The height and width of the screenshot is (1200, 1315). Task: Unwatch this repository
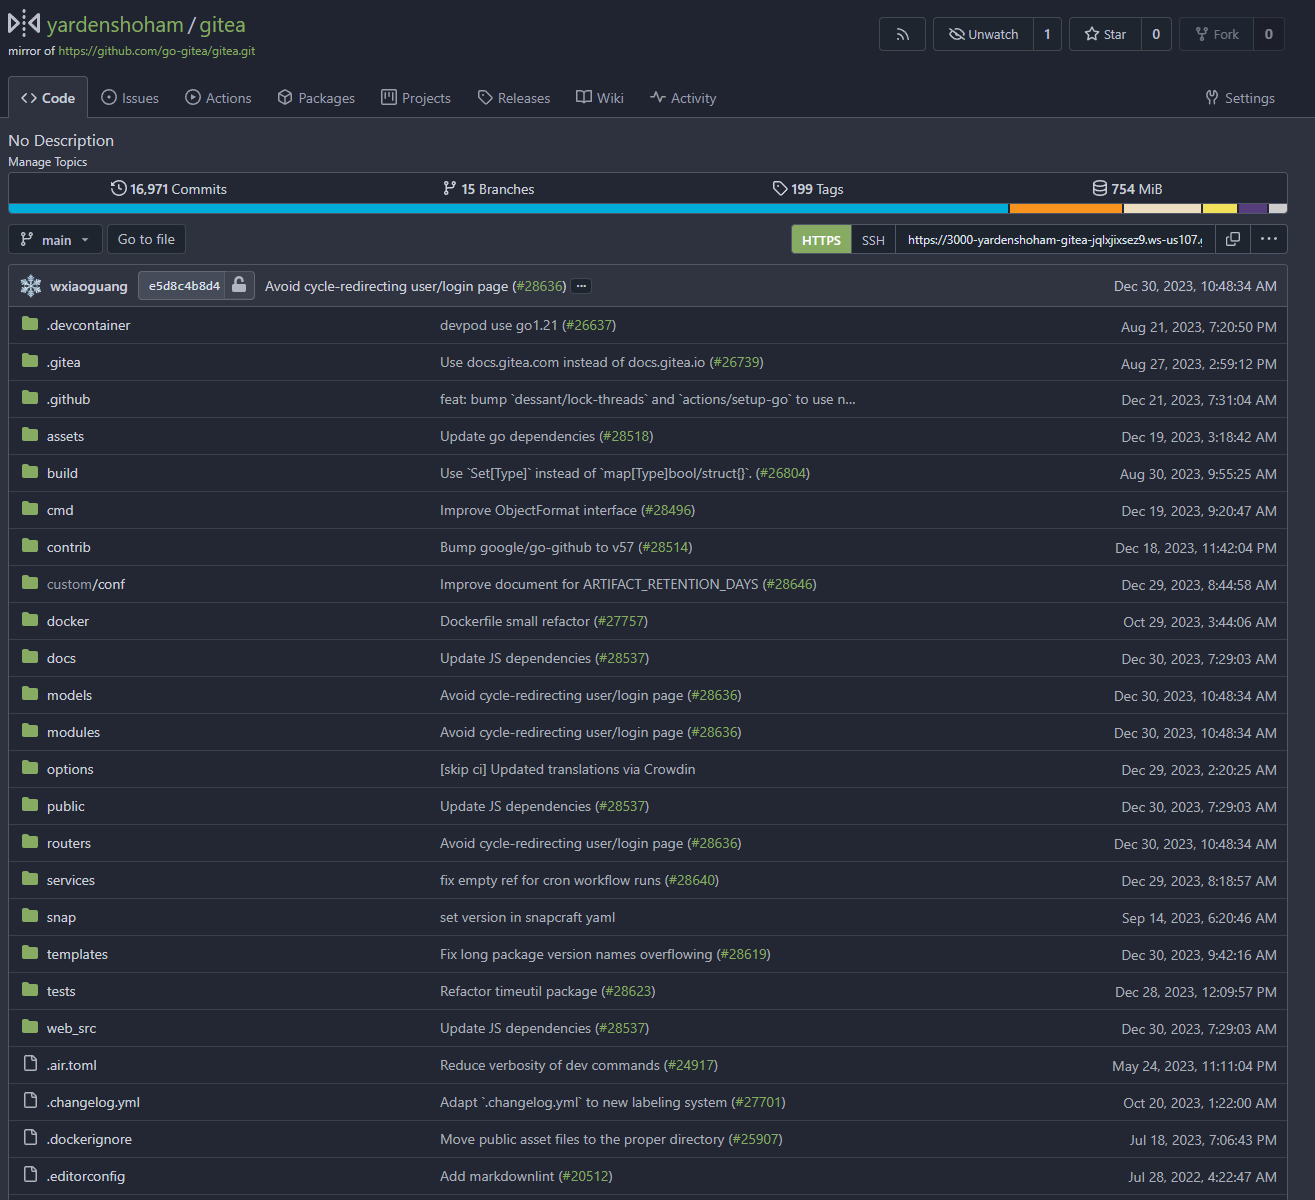point(983,34)
